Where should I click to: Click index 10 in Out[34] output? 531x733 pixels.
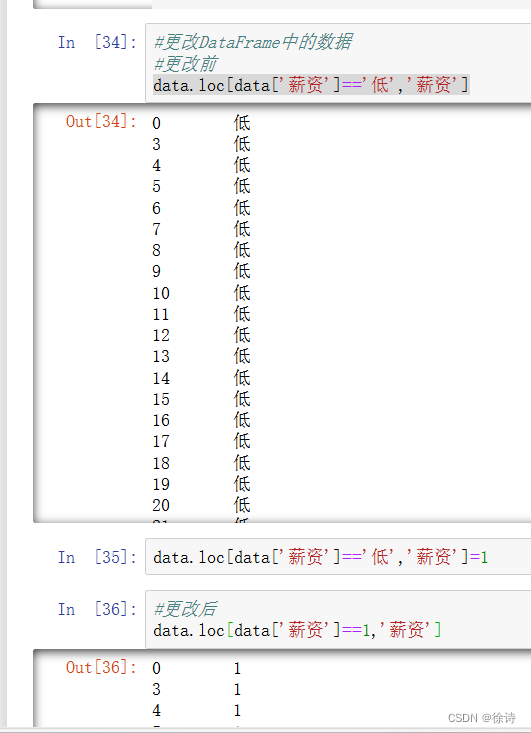[161, 293]
